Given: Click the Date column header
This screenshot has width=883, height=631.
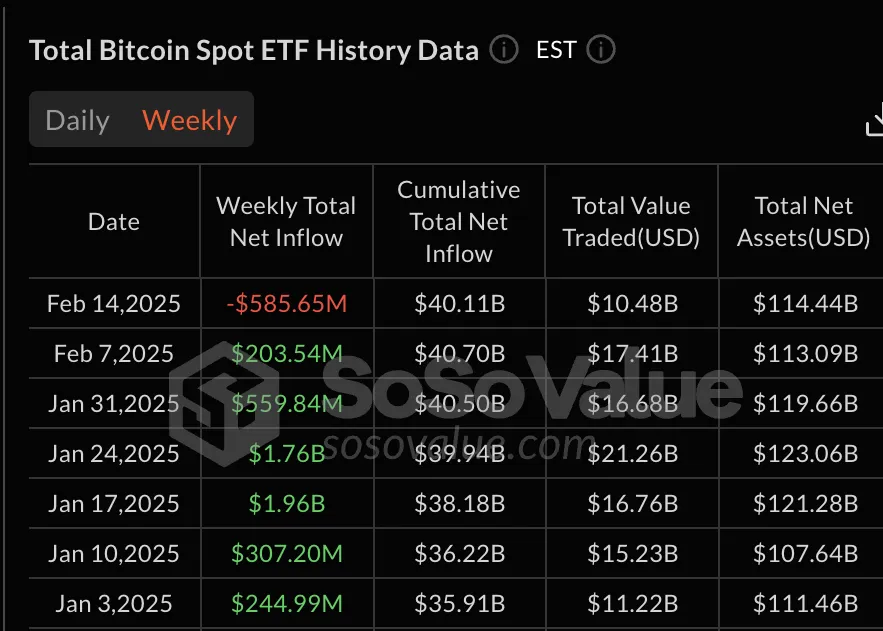Looking at the screenshot, I should [113, 221].
